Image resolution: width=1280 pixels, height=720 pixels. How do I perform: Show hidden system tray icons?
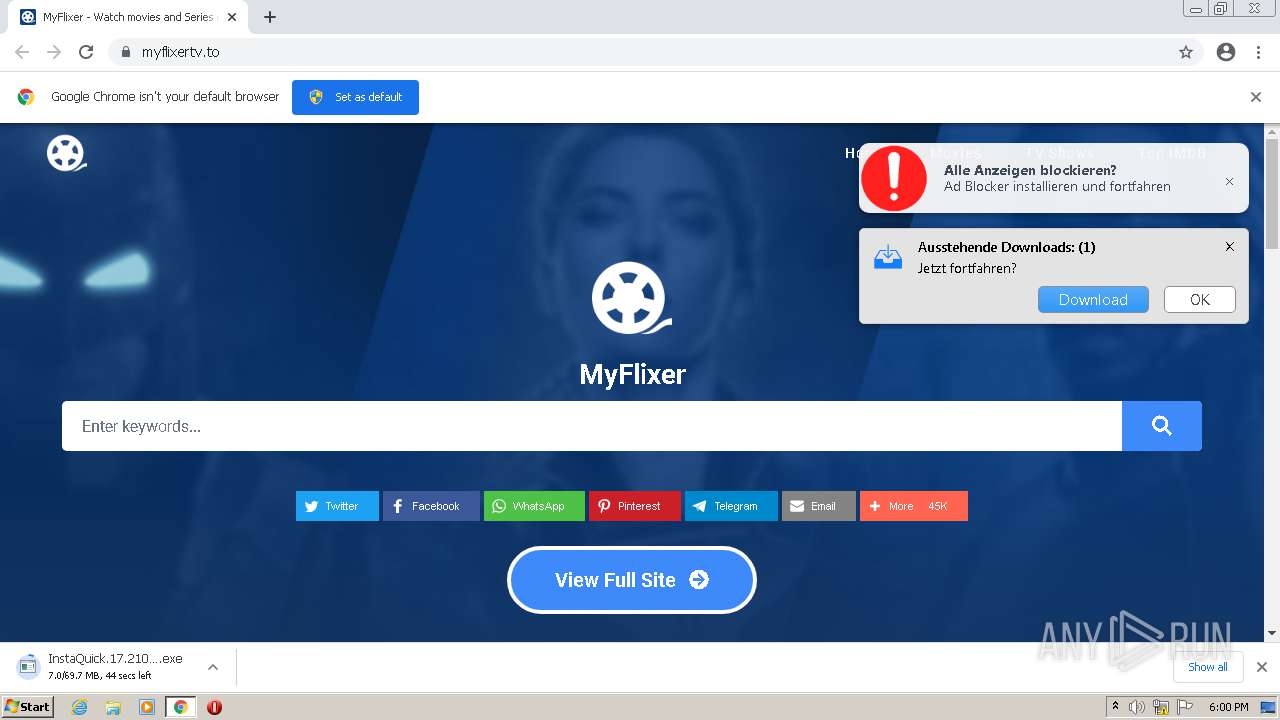1115,707
